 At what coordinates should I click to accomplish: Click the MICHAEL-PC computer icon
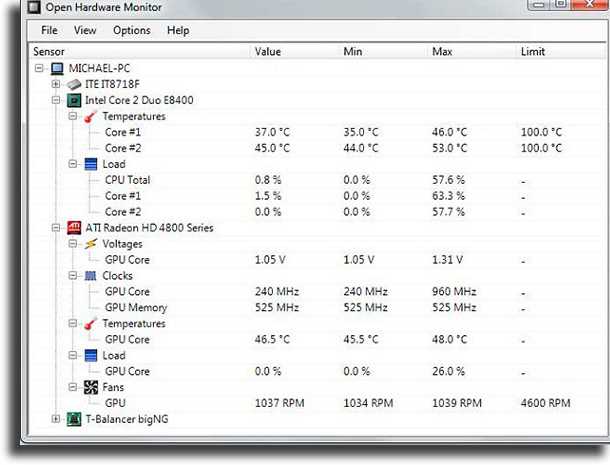(x=57, y=68)
